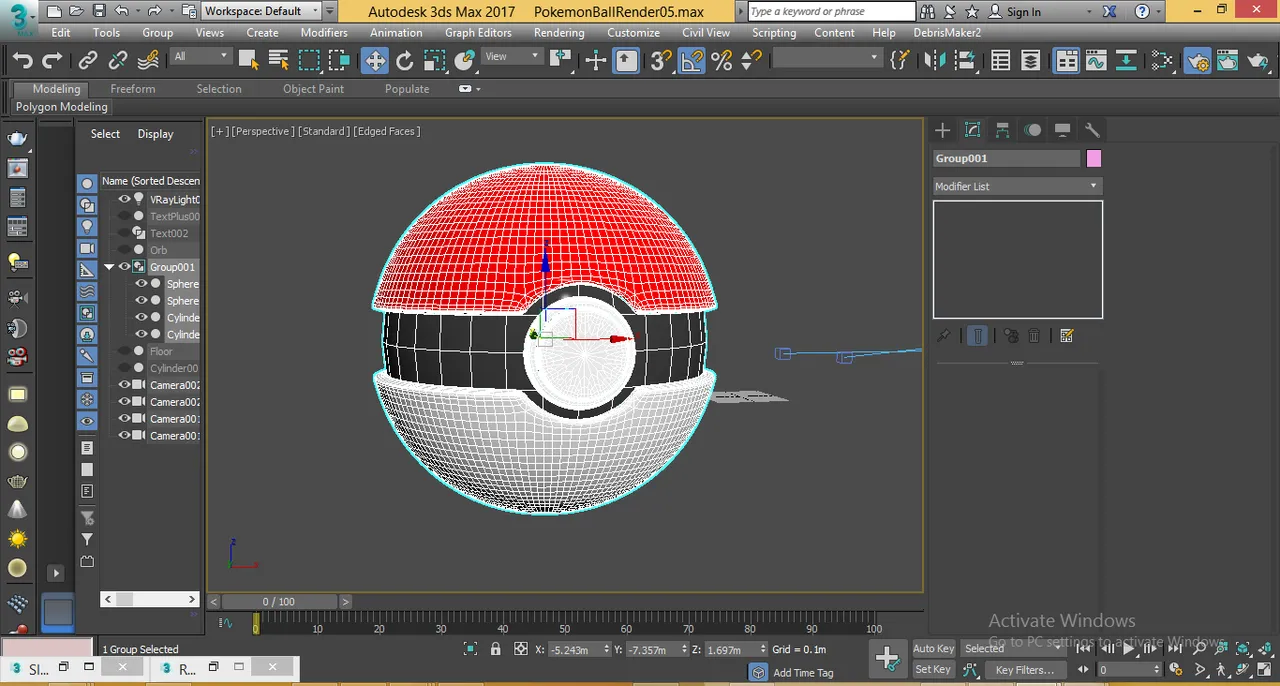Click the time slider 0 / 100
This screenshot has width=1280, height=686.
tap(279, 601)
